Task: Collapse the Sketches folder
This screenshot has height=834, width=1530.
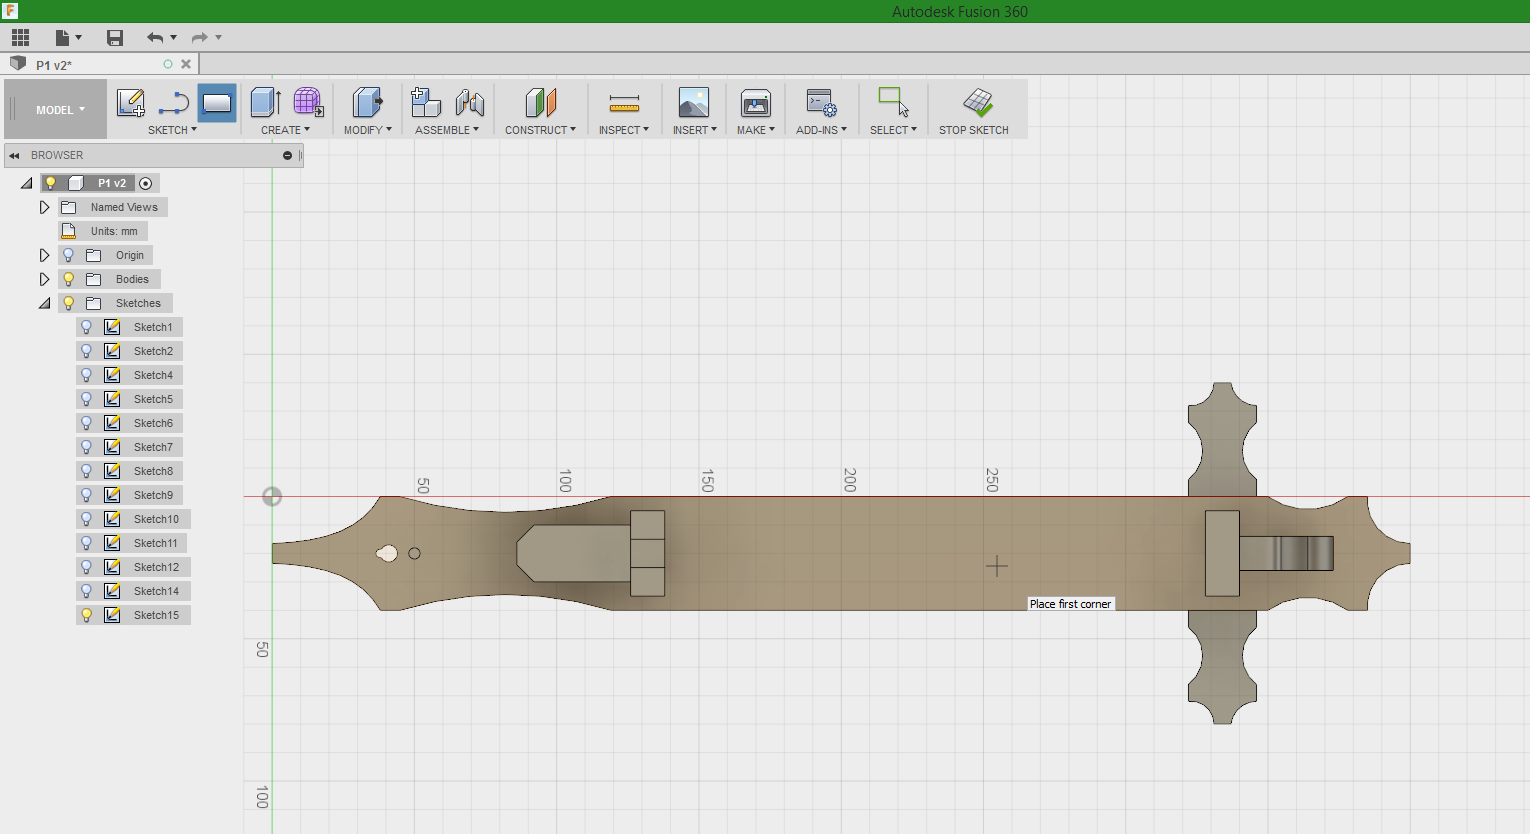Action: [x=45, y=303]
